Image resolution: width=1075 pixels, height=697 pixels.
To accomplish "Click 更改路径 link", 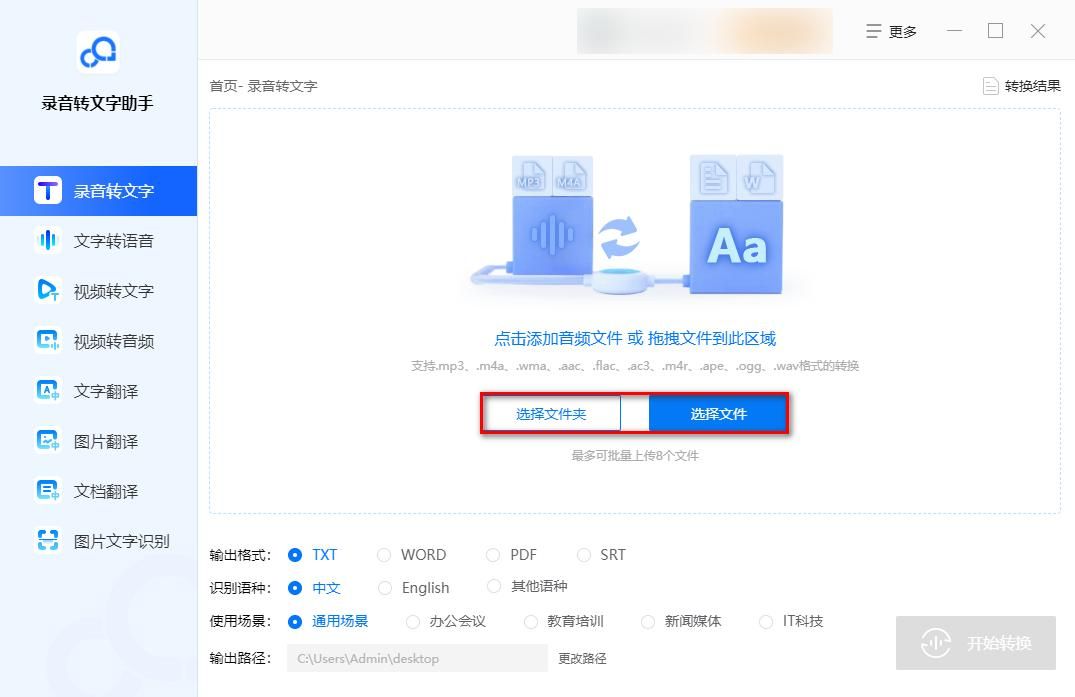I will [582, 659].
